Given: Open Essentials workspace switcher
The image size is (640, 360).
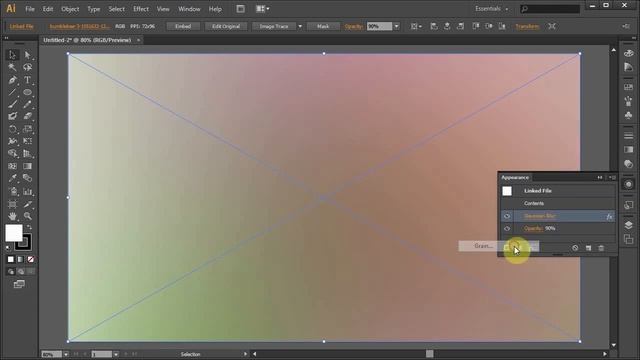Looking at the screenshot, I should (x=491, y=9).
